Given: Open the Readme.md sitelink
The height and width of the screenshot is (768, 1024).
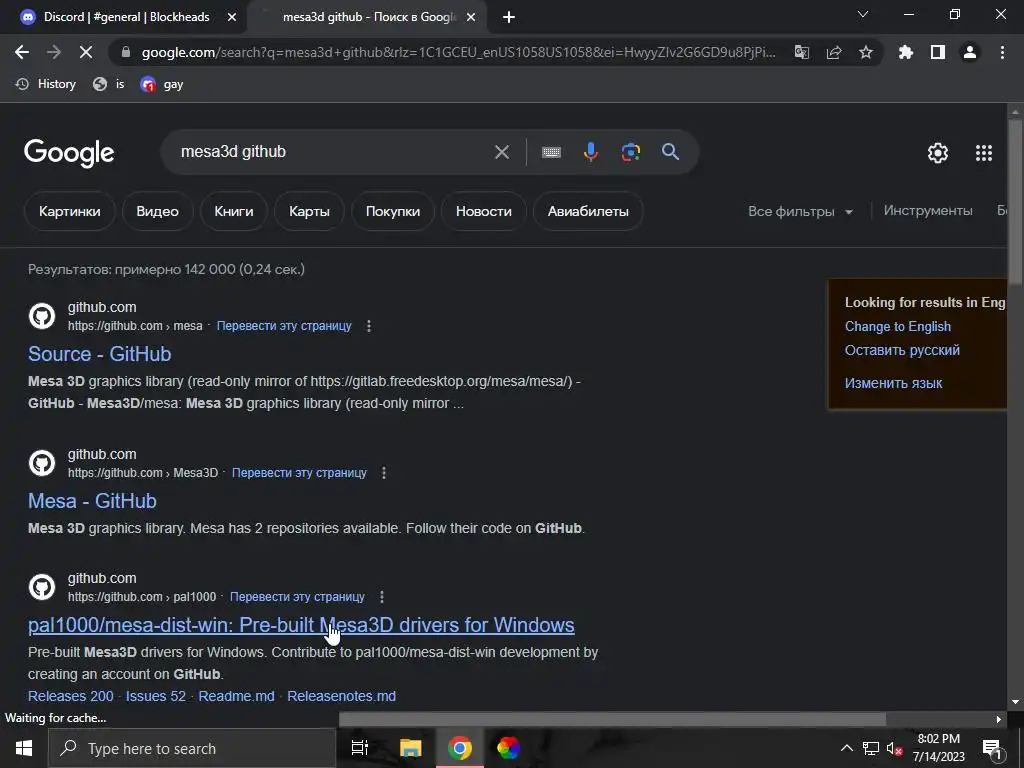Looking at the screenshot, I should [236, 696].
